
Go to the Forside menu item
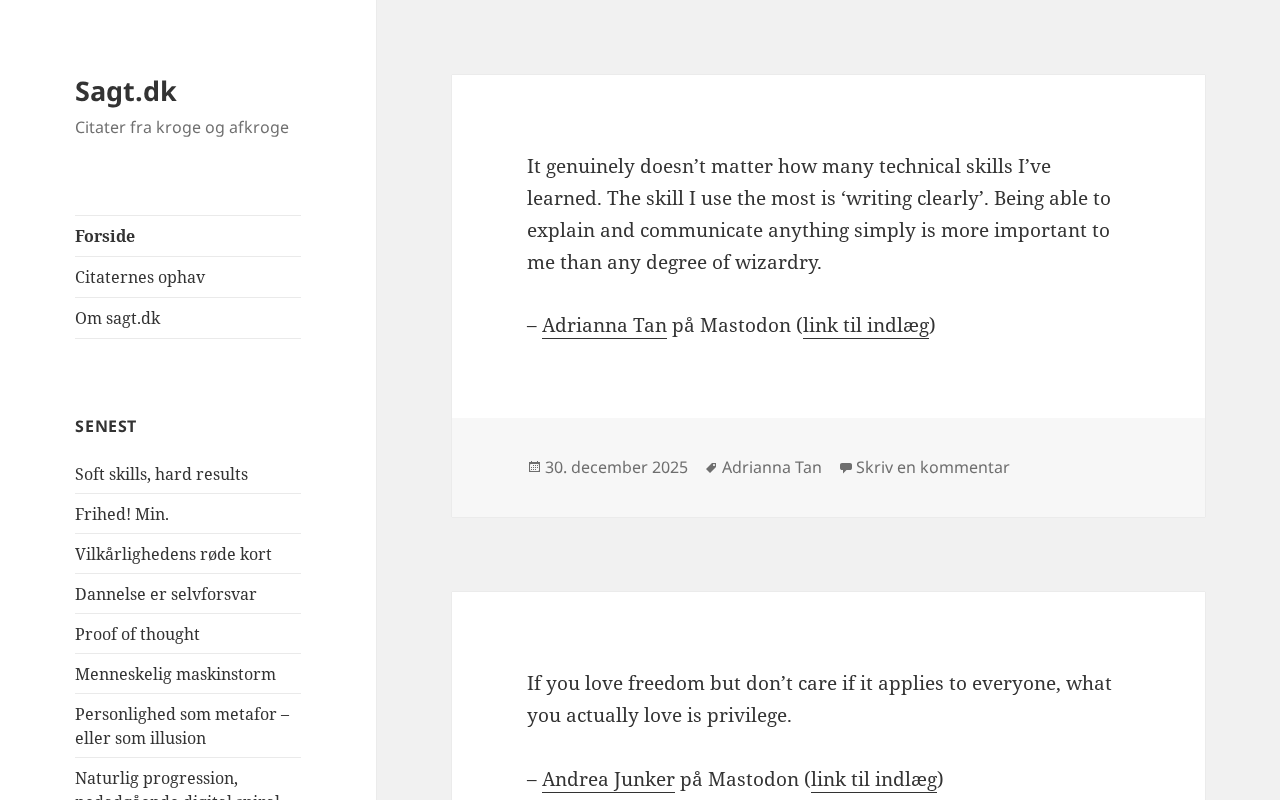pos(105,236)
